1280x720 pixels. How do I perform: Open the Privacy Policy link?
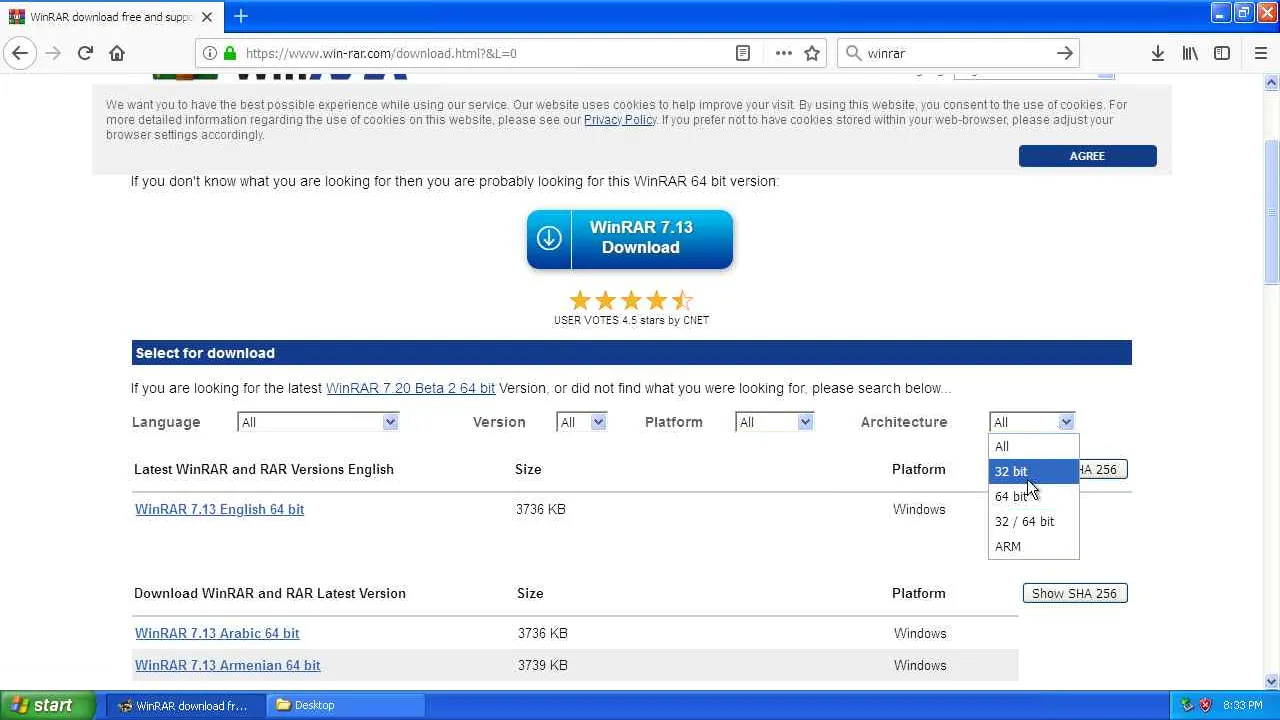point(620,120)
